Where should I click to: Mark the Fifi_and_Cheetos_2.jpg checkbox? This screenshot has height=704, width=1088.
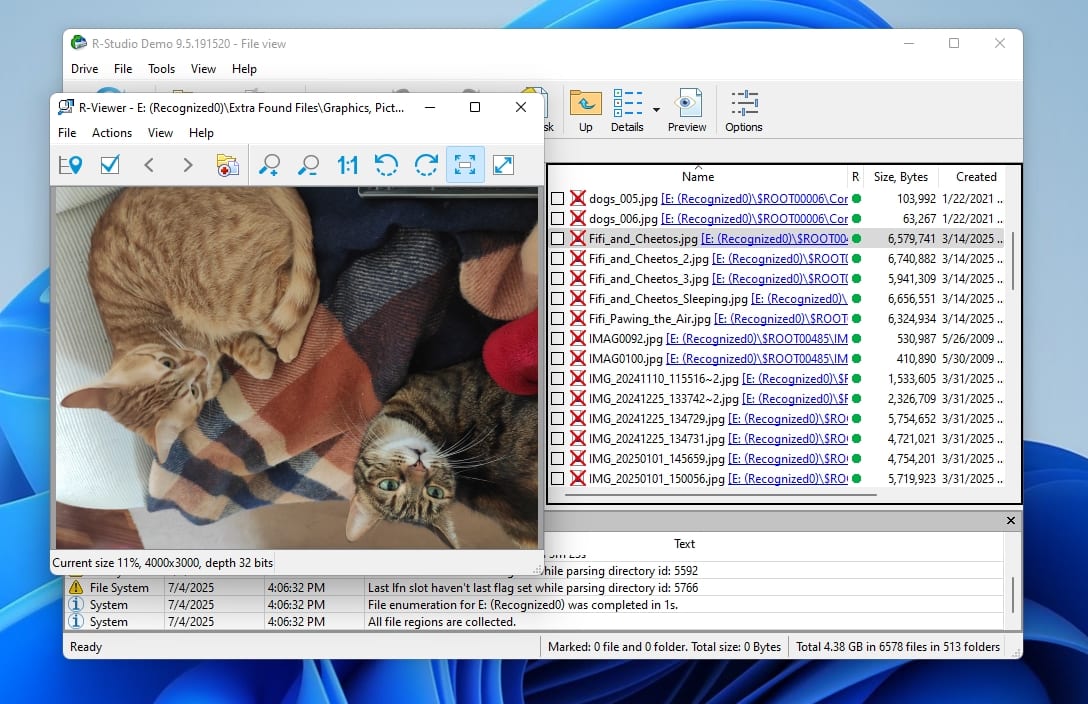(x=557, y=259)
